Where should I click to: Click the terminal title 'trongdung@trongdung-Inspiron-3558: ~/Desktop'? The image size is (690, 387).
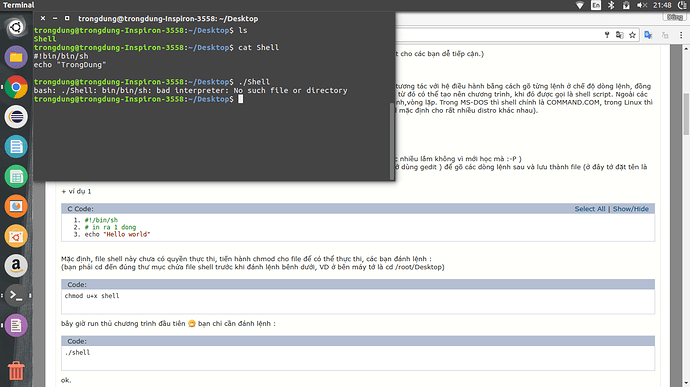[168, 18]
